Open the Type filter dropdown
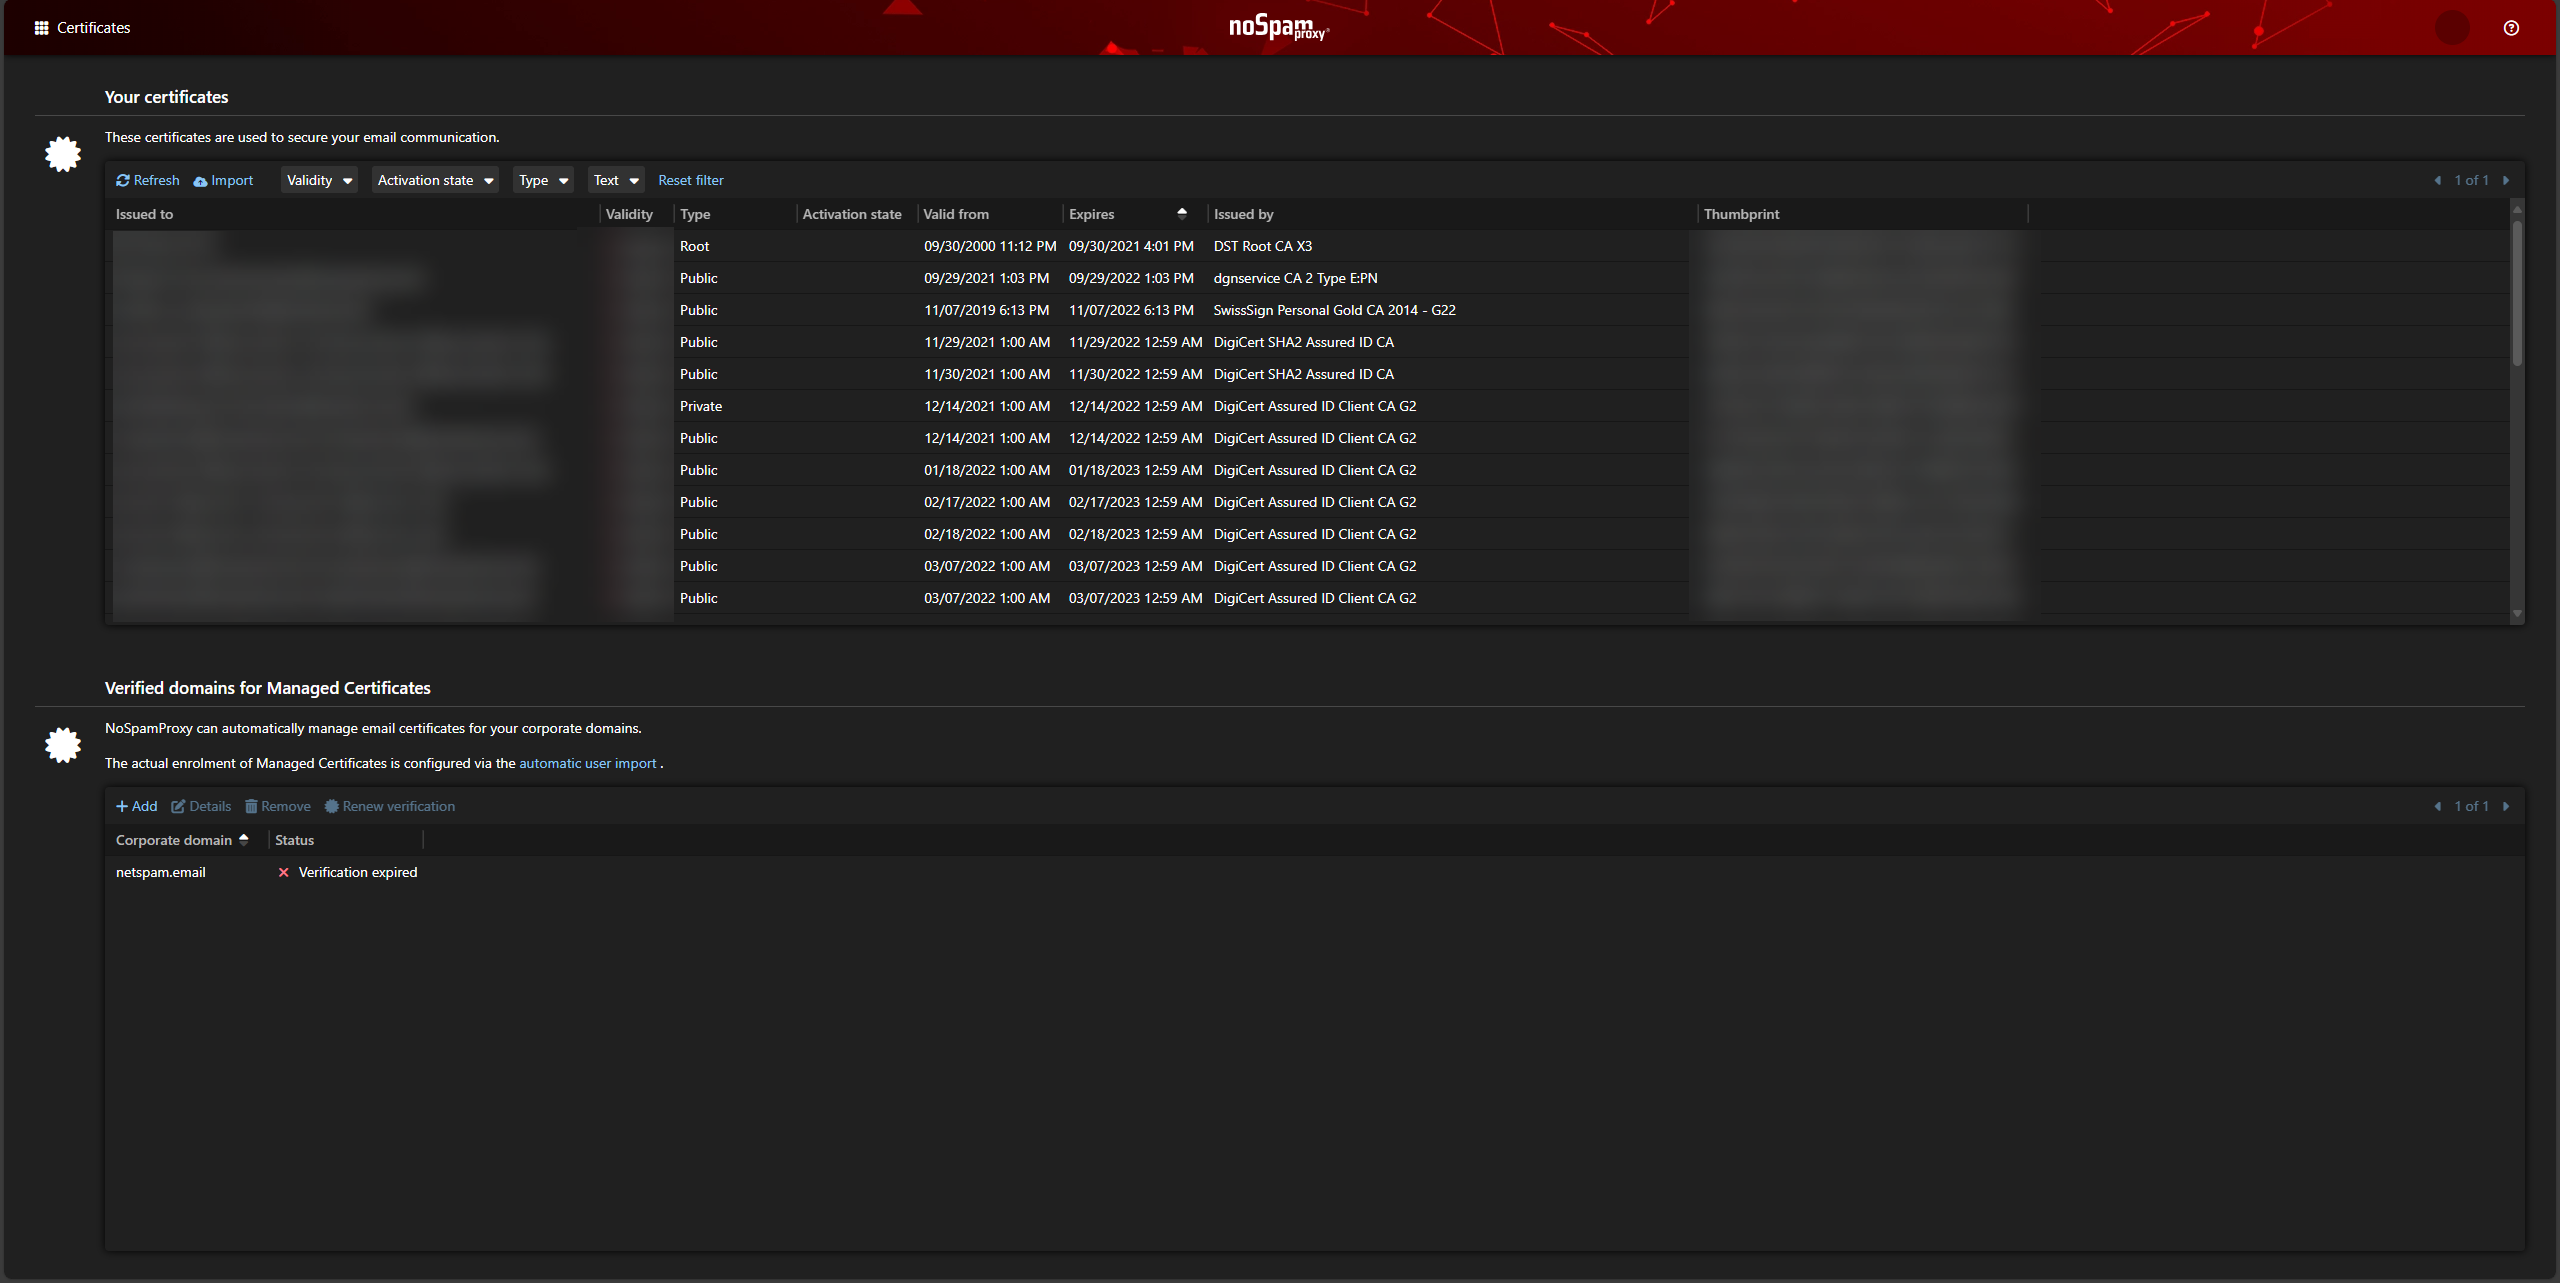Viewport: 2560px width, 1283px height. tap(543, 181)
